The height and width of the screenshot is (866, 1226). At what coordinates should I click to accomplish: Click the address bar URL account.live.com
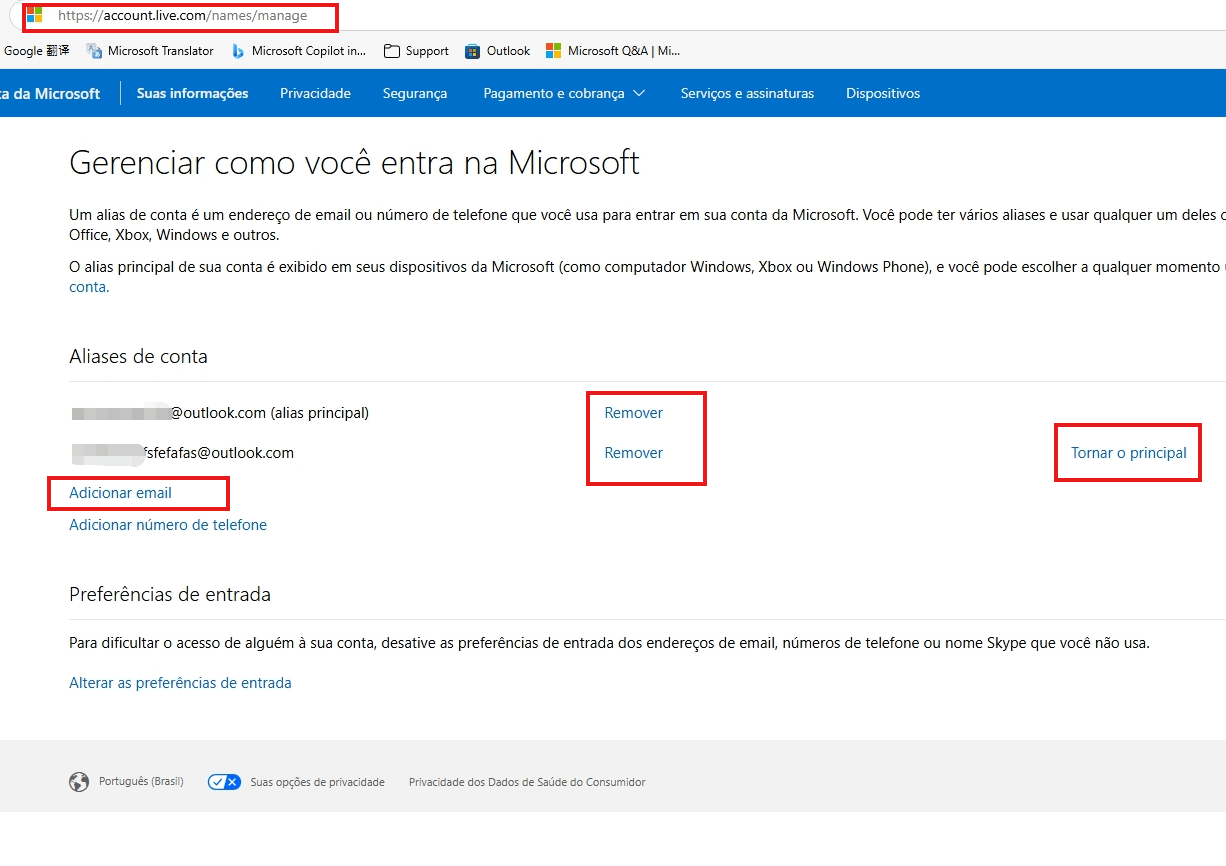pos(182,16)
